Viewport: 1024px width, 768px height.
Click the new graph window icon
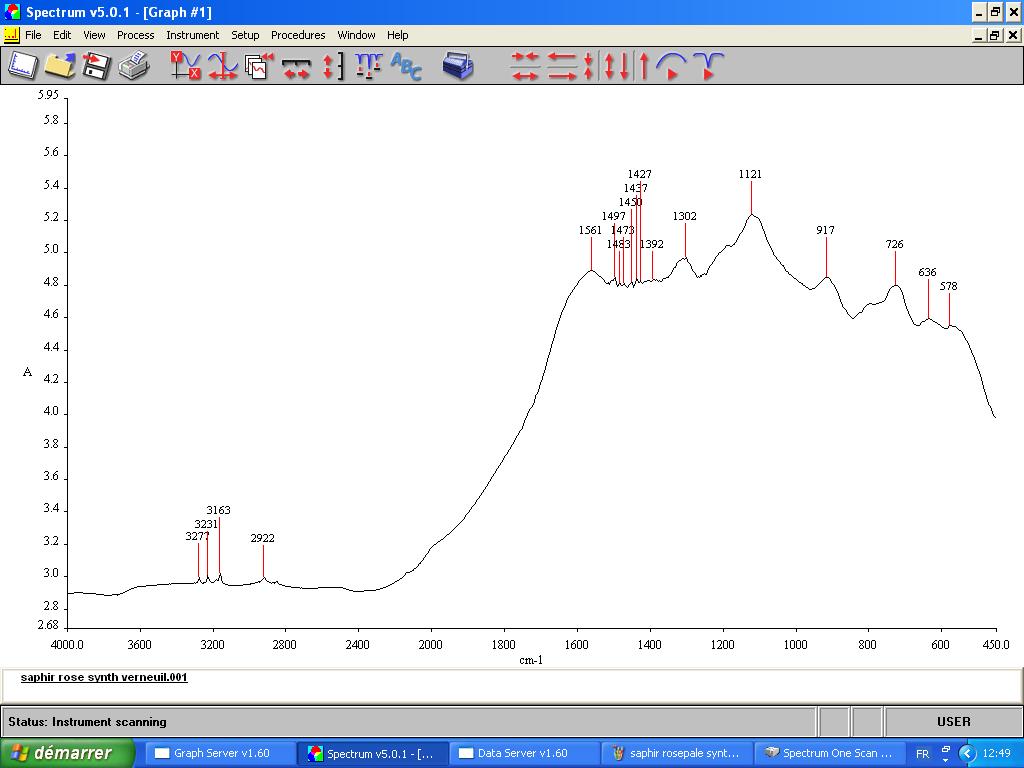22,66
